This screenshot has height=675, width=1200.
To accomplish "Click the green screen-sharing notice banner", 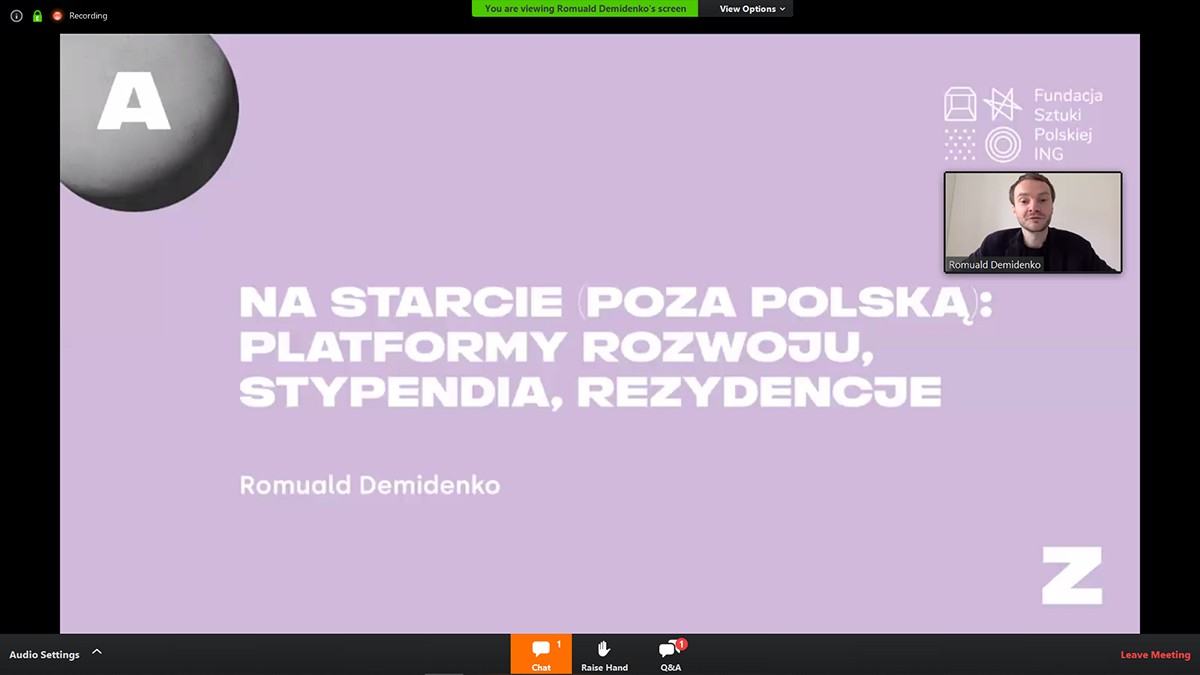I will (x=585, y=9).
